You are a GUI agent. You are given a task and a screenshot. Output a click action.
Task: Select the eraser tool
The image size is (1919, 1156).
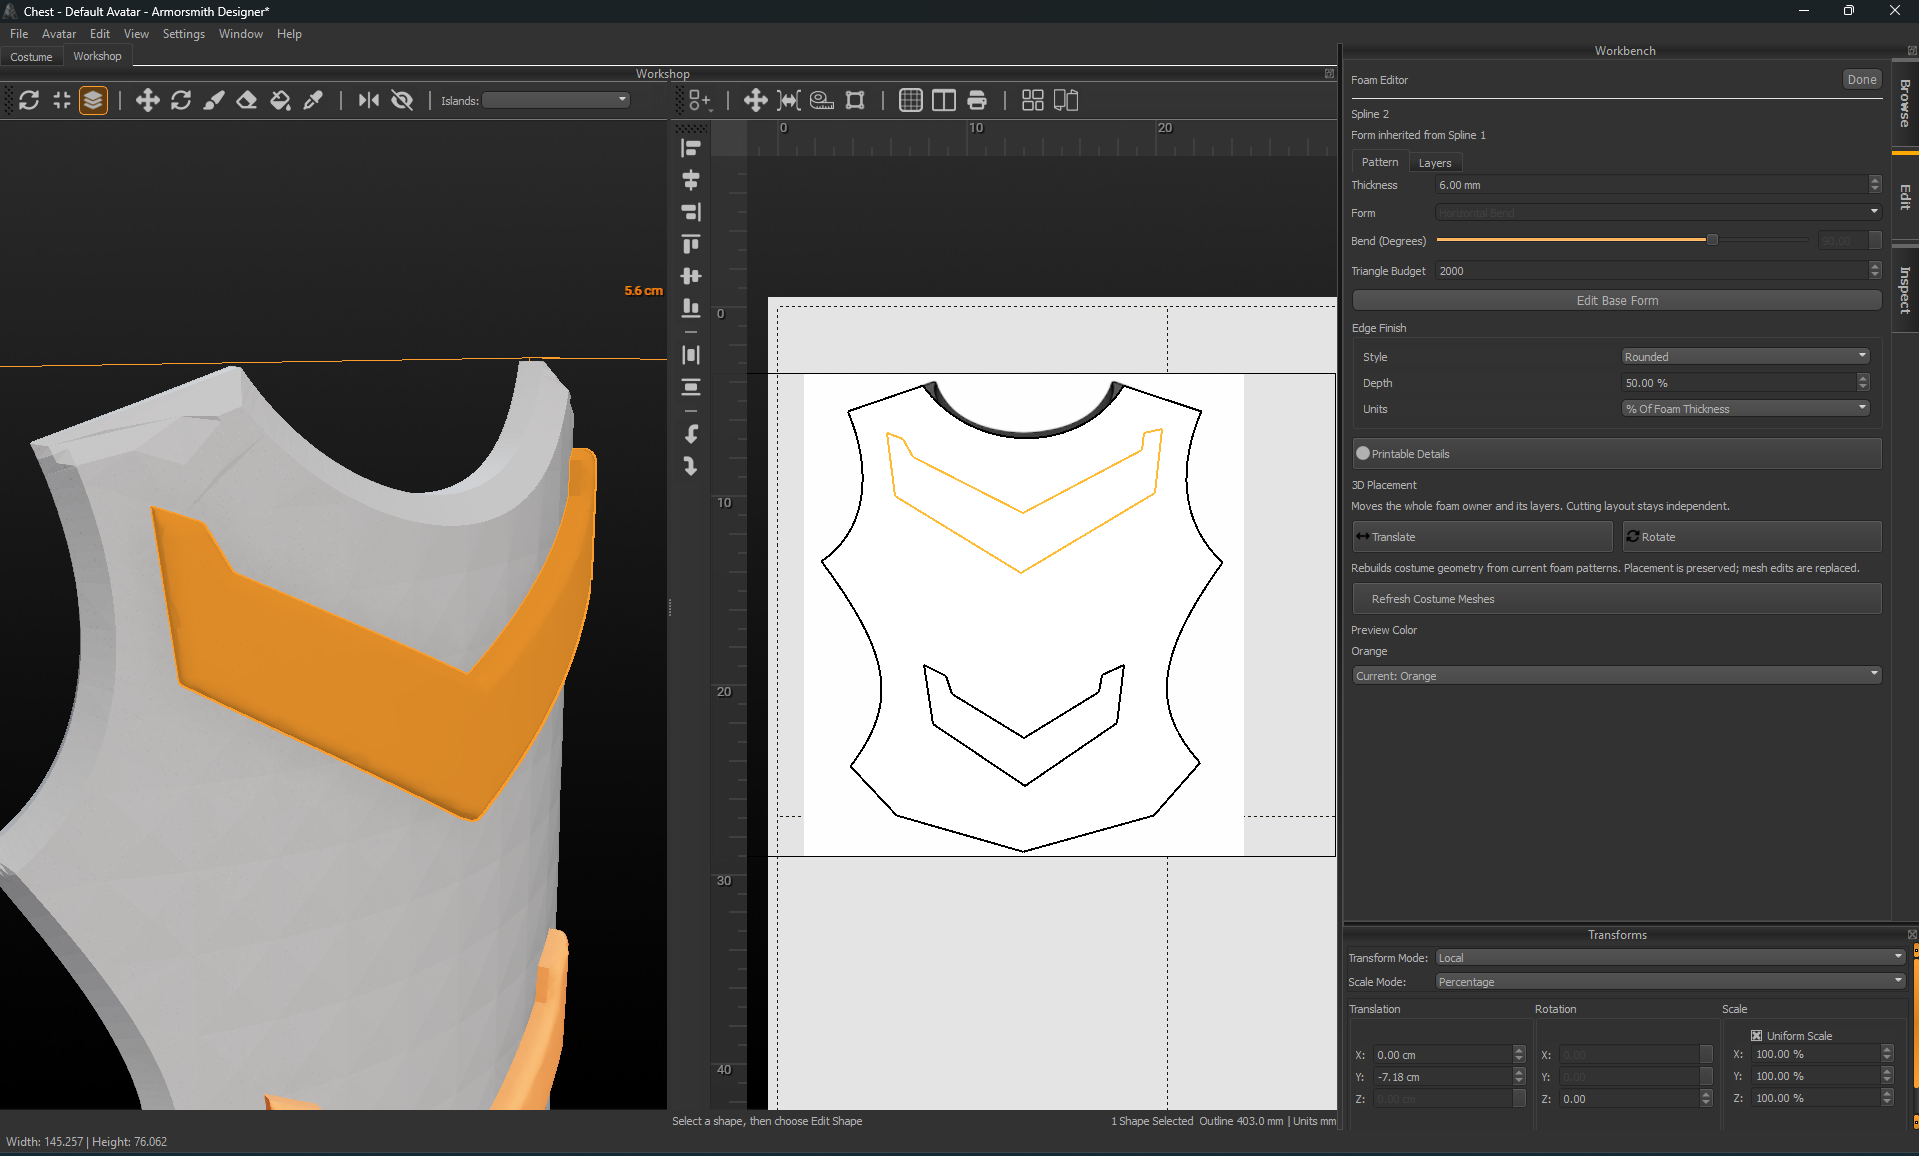[246, 100]
